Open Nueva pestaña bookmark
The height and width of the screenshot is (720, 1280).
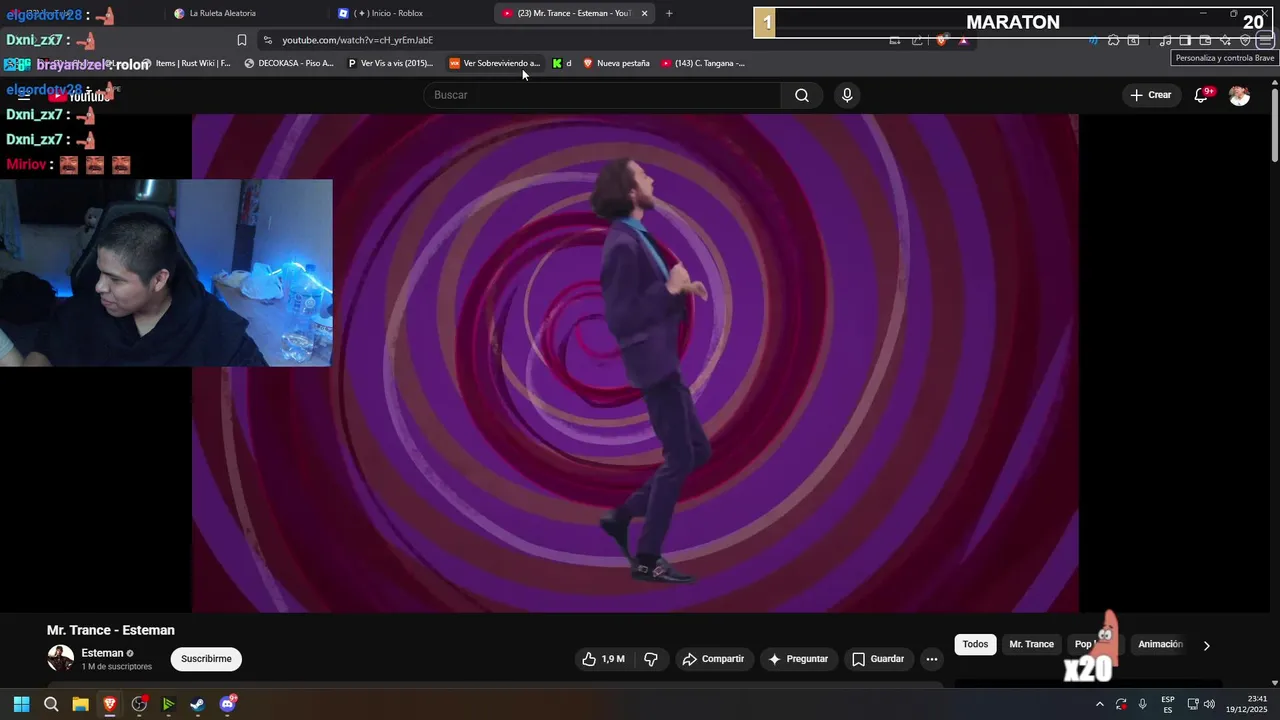pyautogui.click(x=616, y=63)
